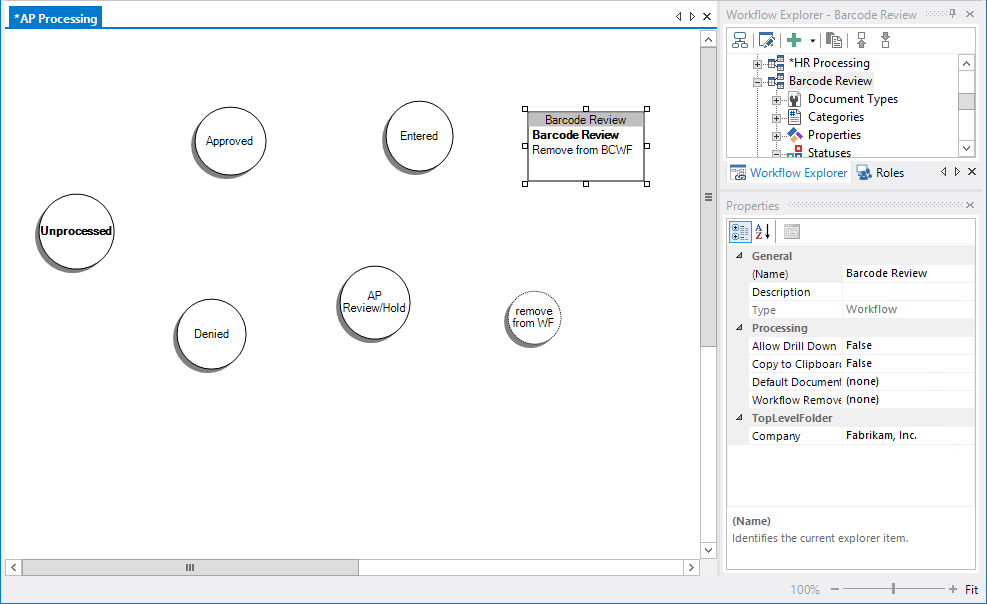Close the Workflow Explorer tab group

coord(971,172)
